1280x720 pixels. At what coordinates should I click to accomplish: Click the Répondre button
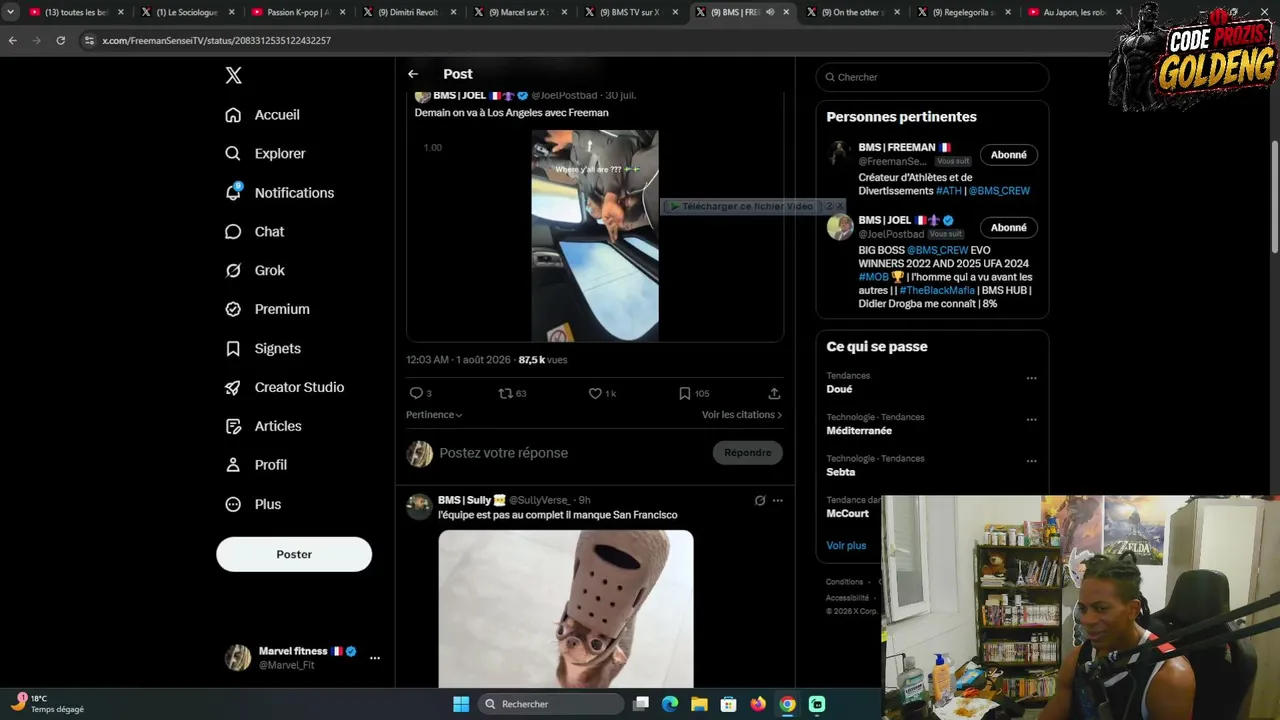pos(748,453)
